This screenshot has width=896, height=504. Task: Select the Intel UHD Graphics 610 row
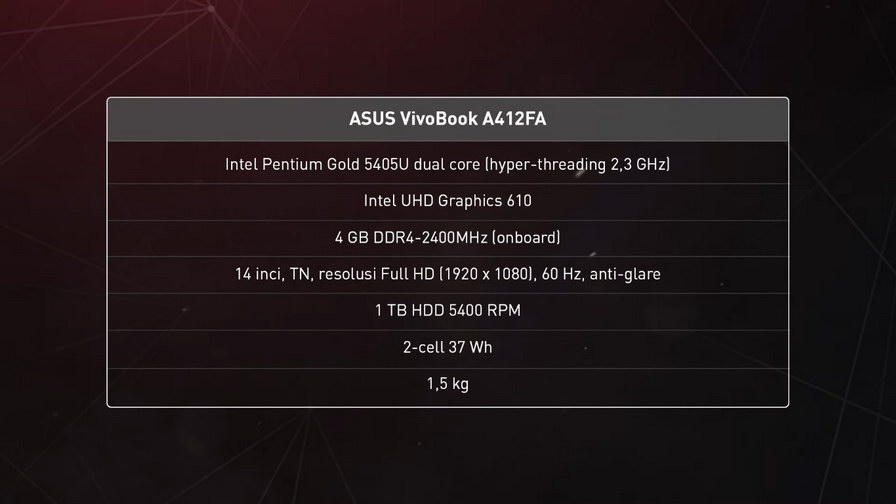click(447, 201)
